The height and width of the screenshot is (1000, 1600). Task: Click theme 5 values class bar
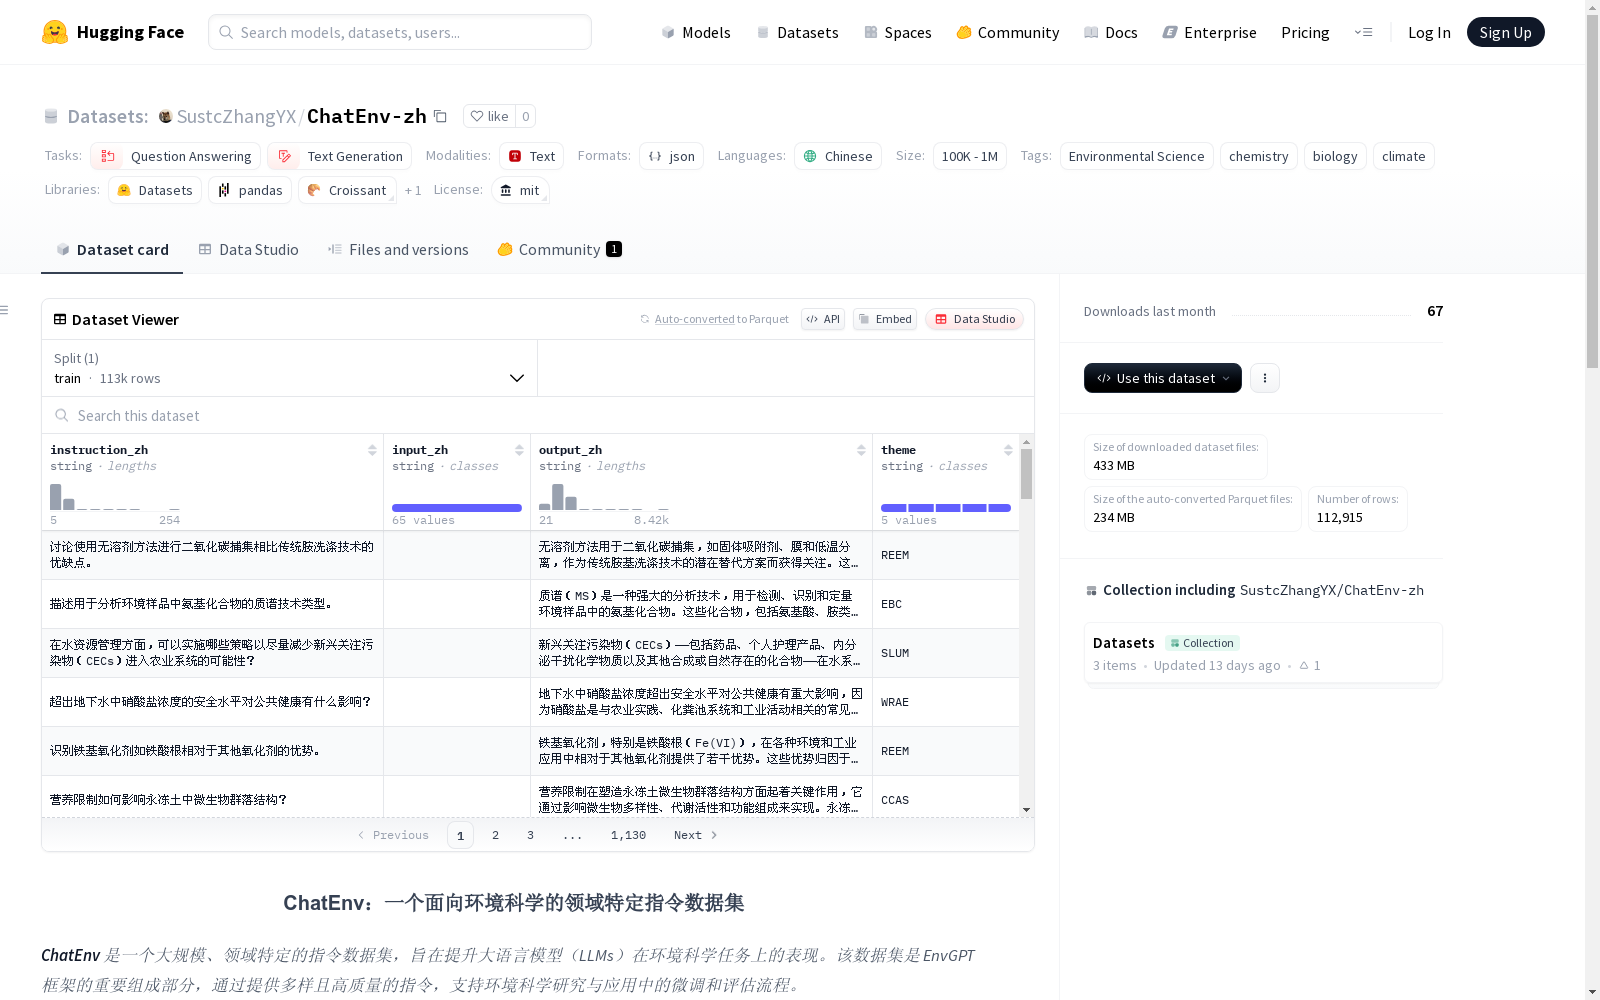point(945,508)
